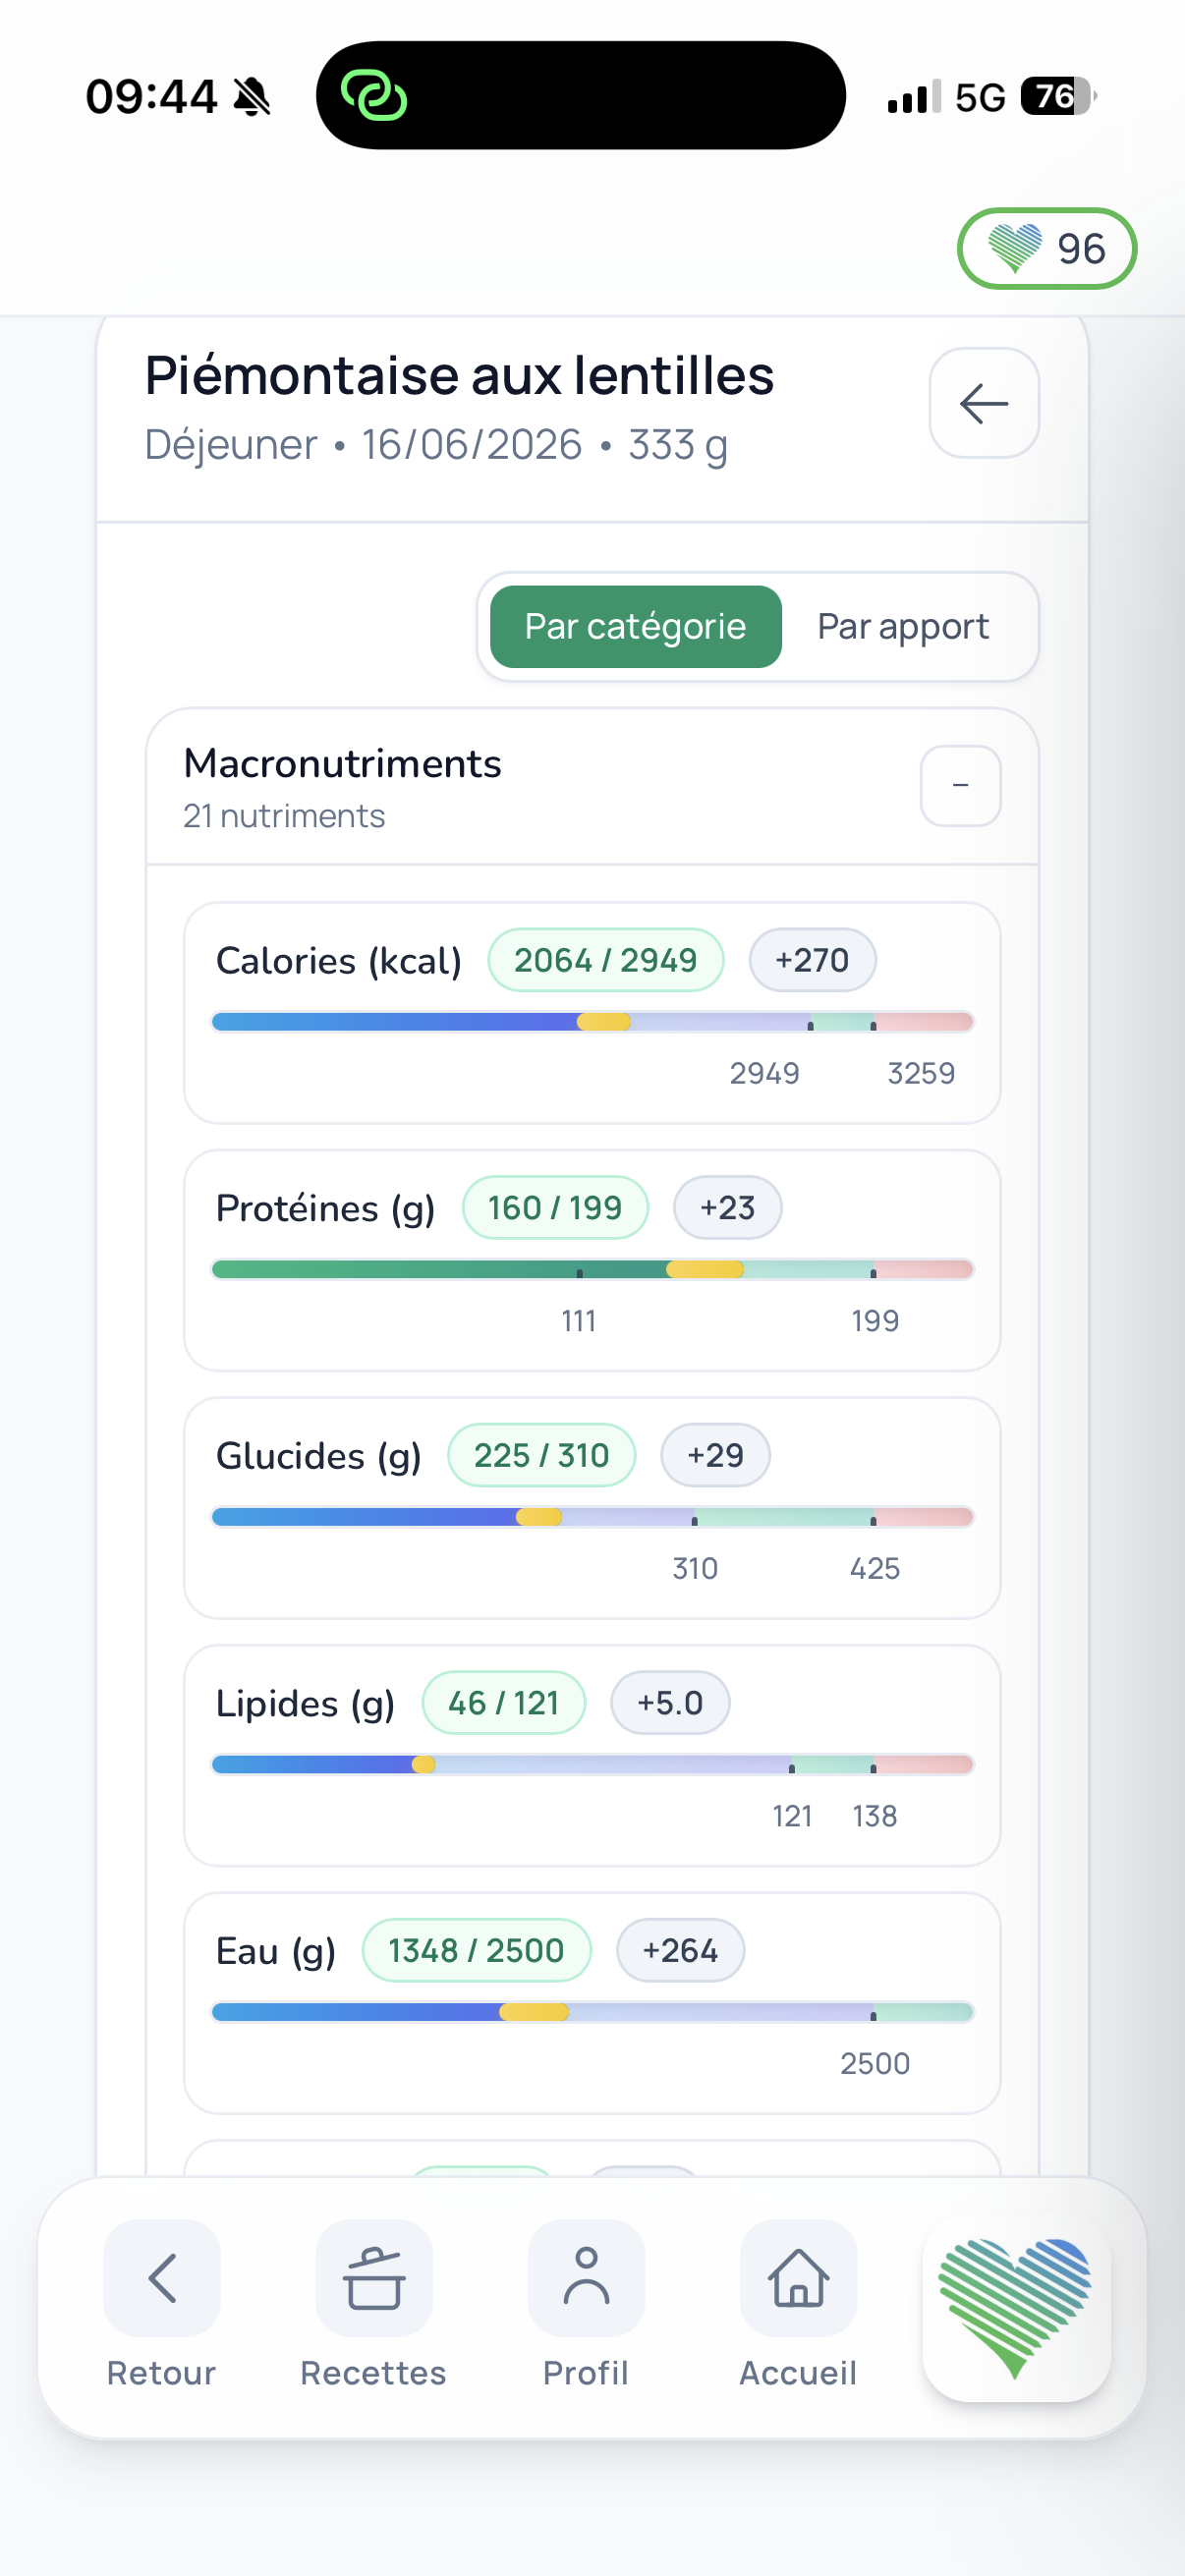
Task: Click the Calories progress bar
Action: 592,1021
